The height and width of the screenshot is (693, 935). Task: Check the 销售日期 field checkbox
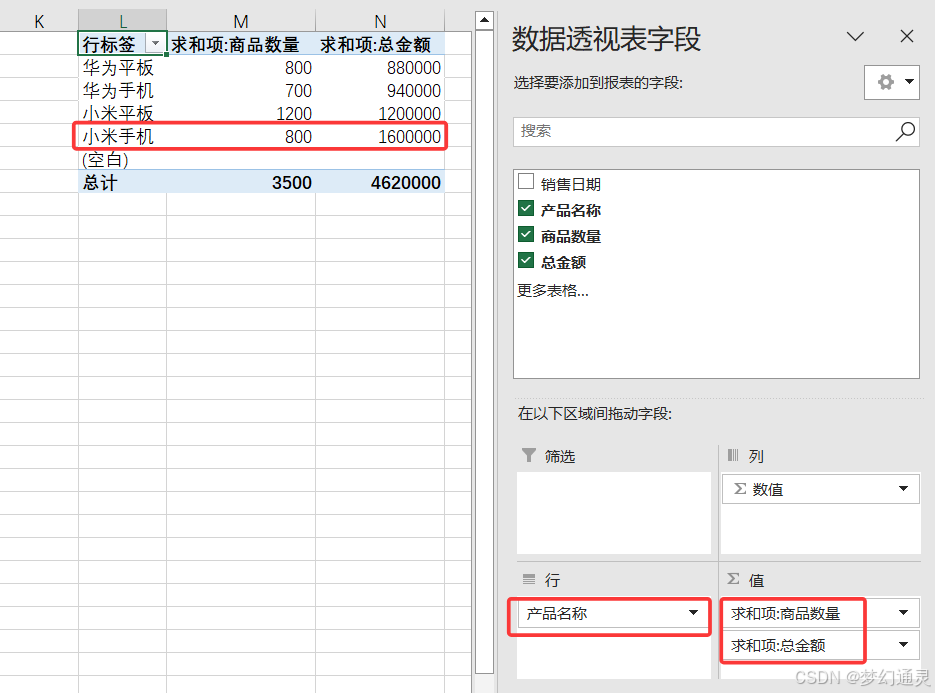click(x=526, y=181)
